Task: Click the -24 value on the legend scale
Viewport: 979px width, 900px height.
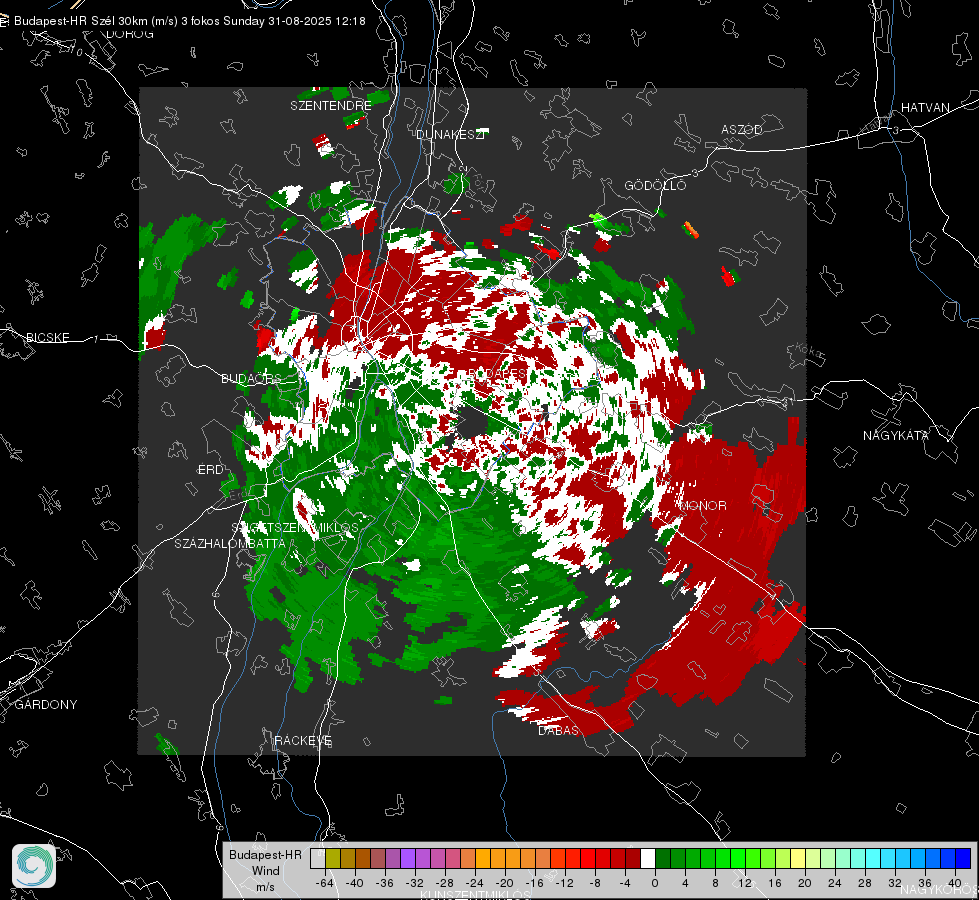Action: click(475, 883)
